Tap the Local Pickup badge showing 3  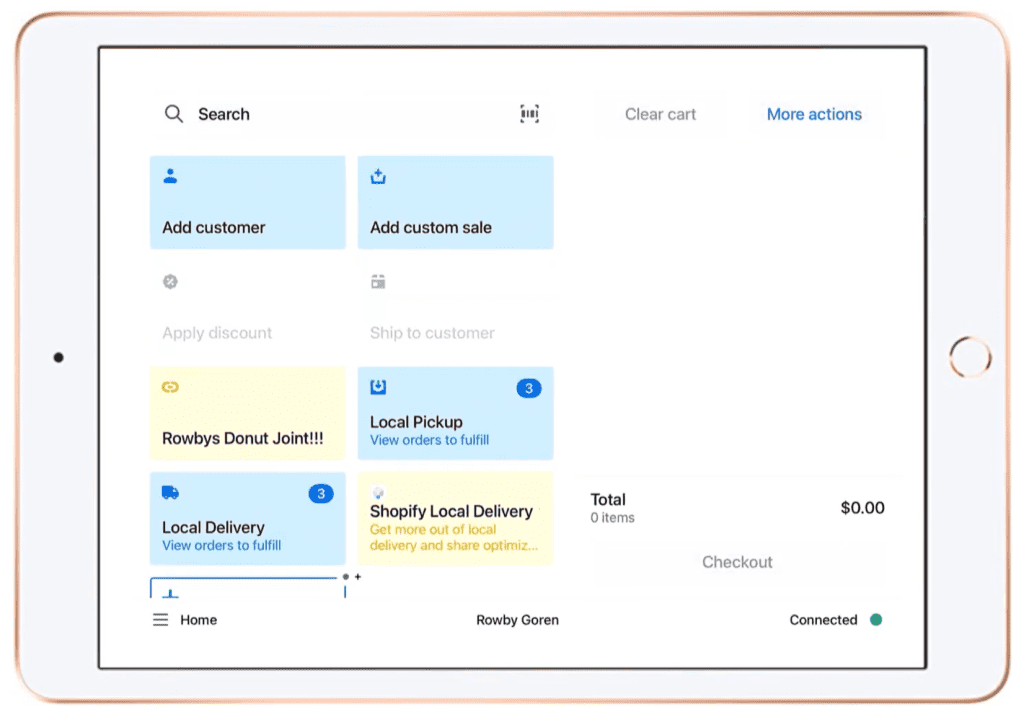coord(528,388)
